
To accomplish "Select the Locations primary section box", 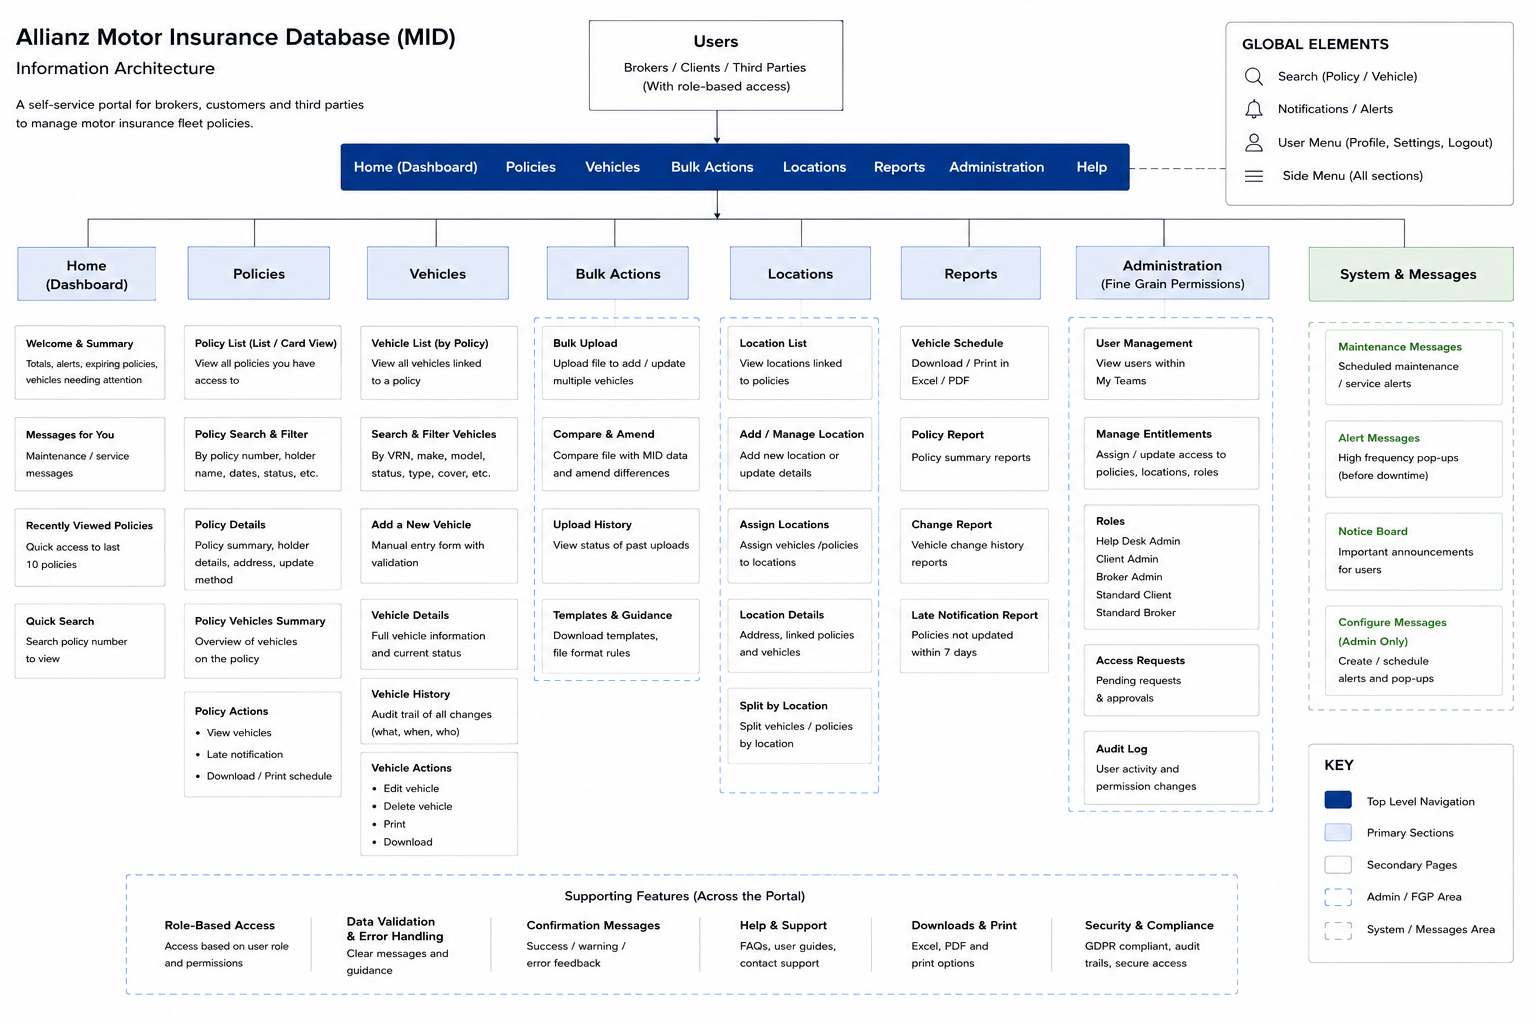I will pos(800,273).
